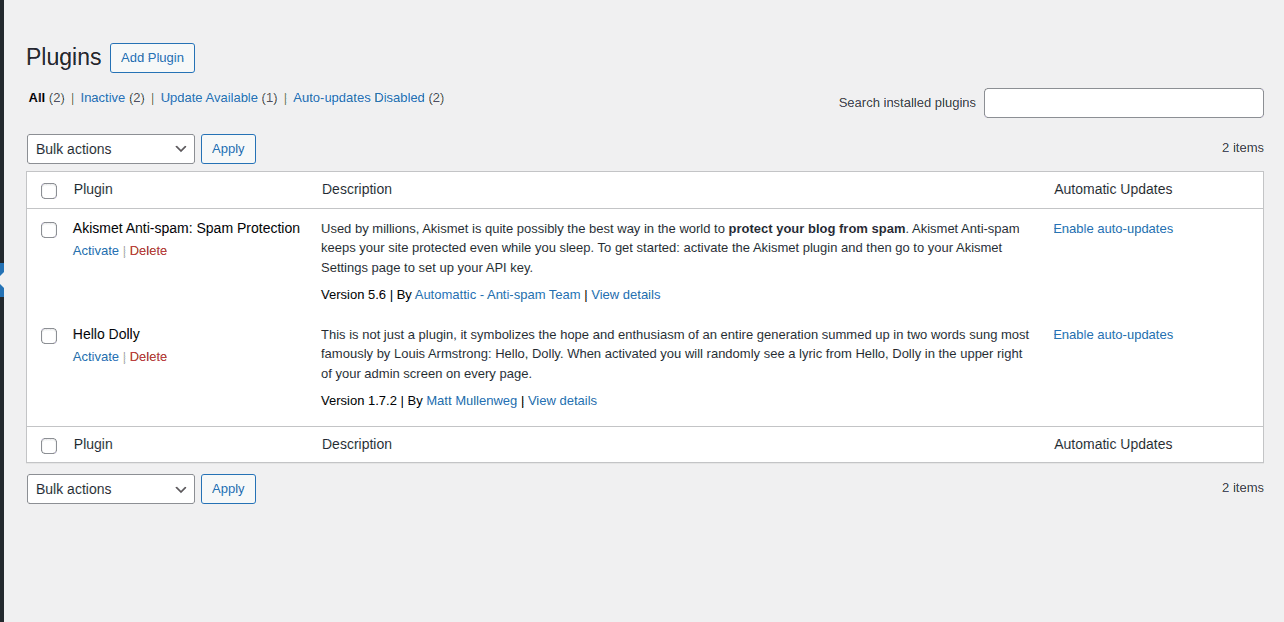This screenshot has width=1284, height=622.
Task: Click the bottom 2 items count
Action: pyautogui.click(x=1243, y=488)
